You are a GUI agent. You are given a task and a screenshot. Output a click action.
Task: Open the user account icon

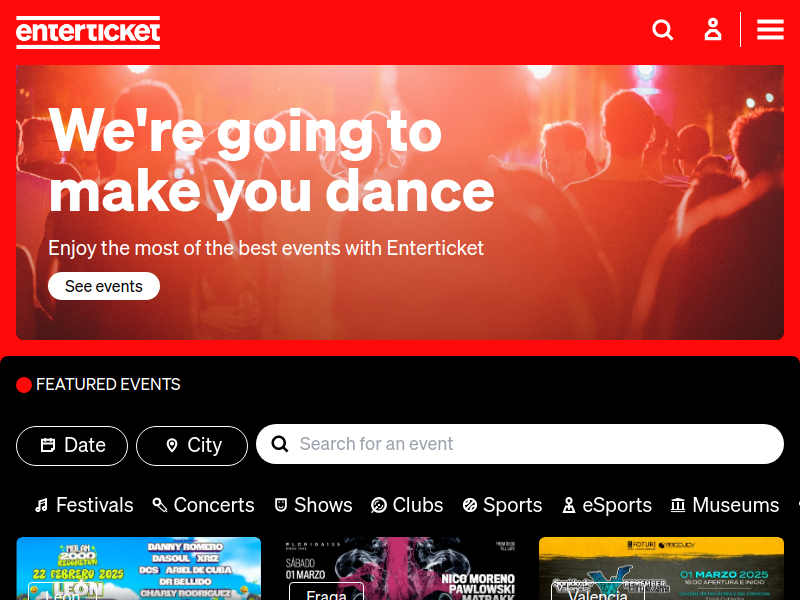[713, 30]
